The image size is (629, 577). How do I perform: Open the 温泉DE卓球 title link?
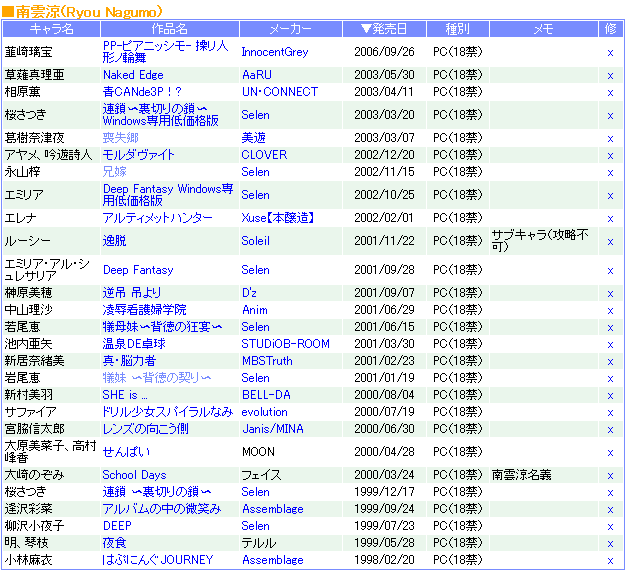[x=134, y=344]
